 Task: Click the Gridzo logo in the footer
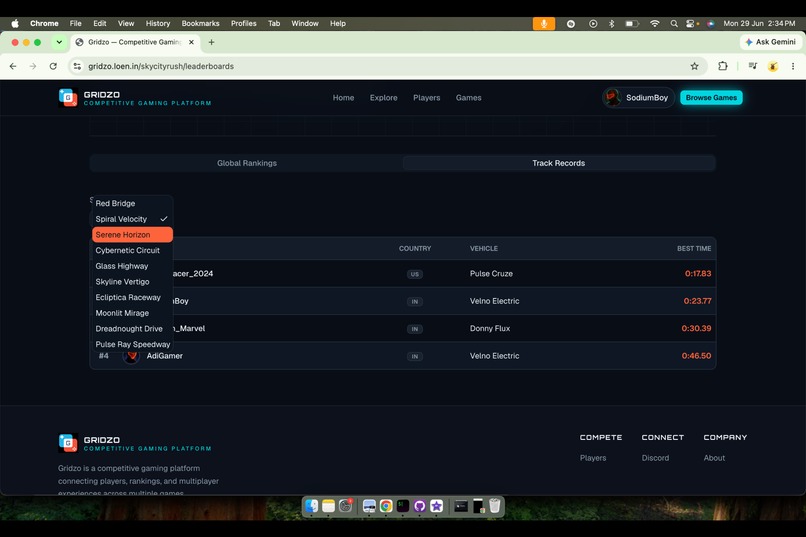point(68,443)
